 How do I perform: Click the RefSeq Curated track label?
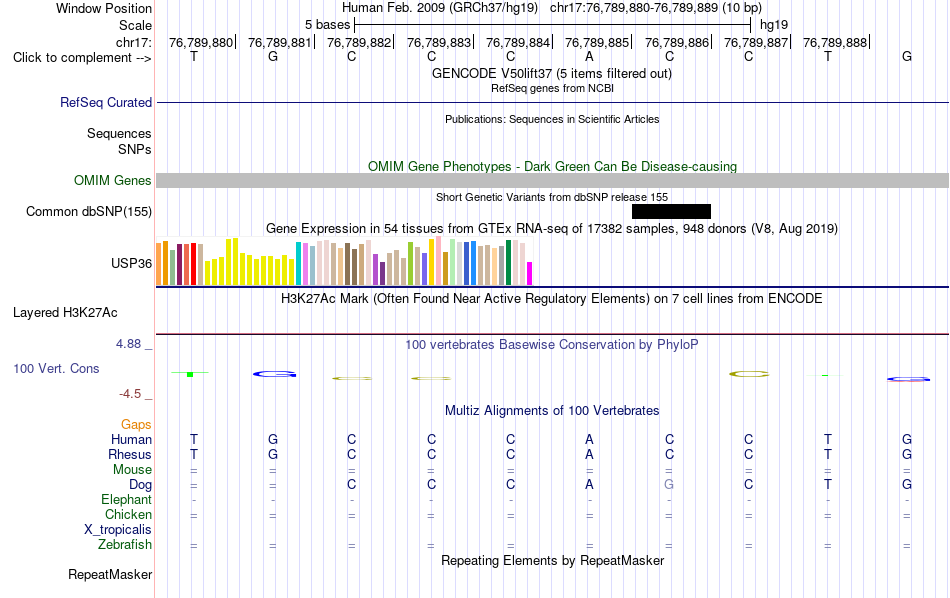coord(105,102)
